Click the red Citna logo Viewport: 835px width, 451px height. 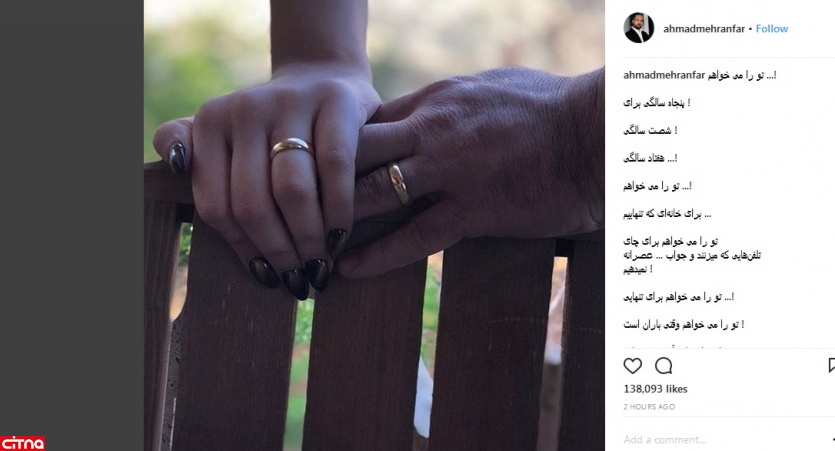tap(22, 443)
